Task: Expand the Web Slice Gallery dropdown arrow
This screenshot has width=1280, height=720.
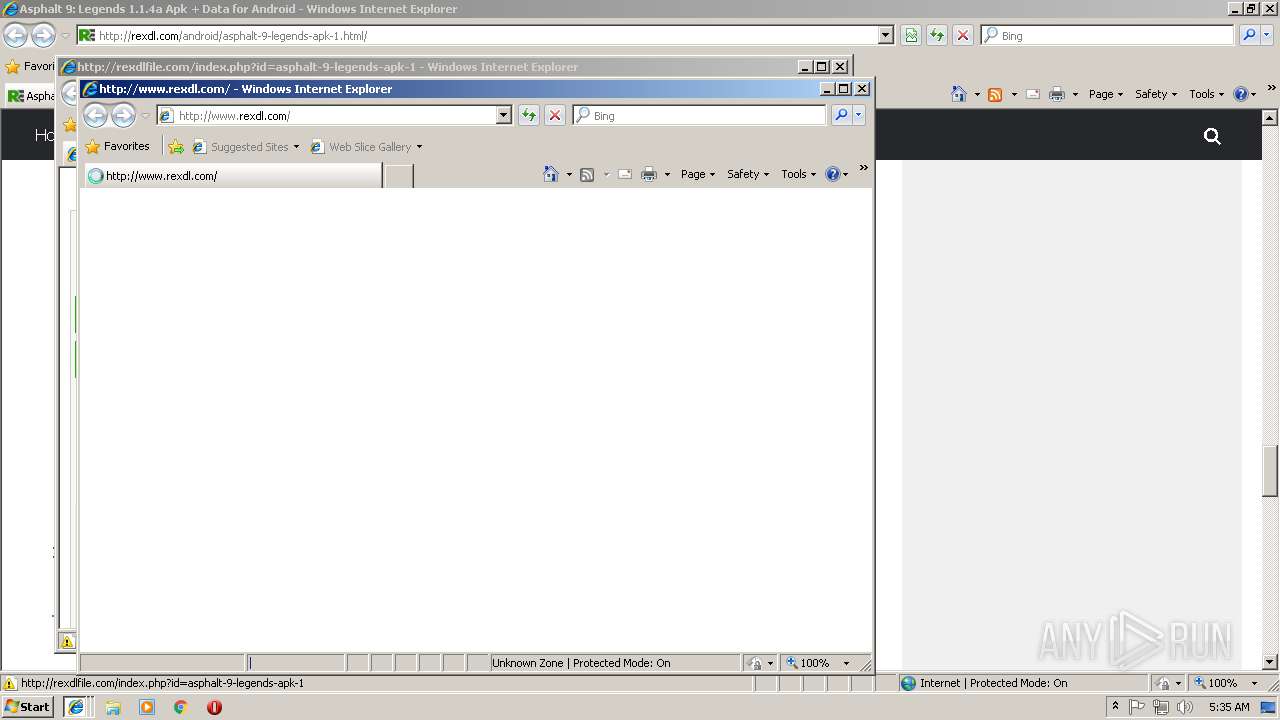Action: pyautogui.click(x=419, y=147)
